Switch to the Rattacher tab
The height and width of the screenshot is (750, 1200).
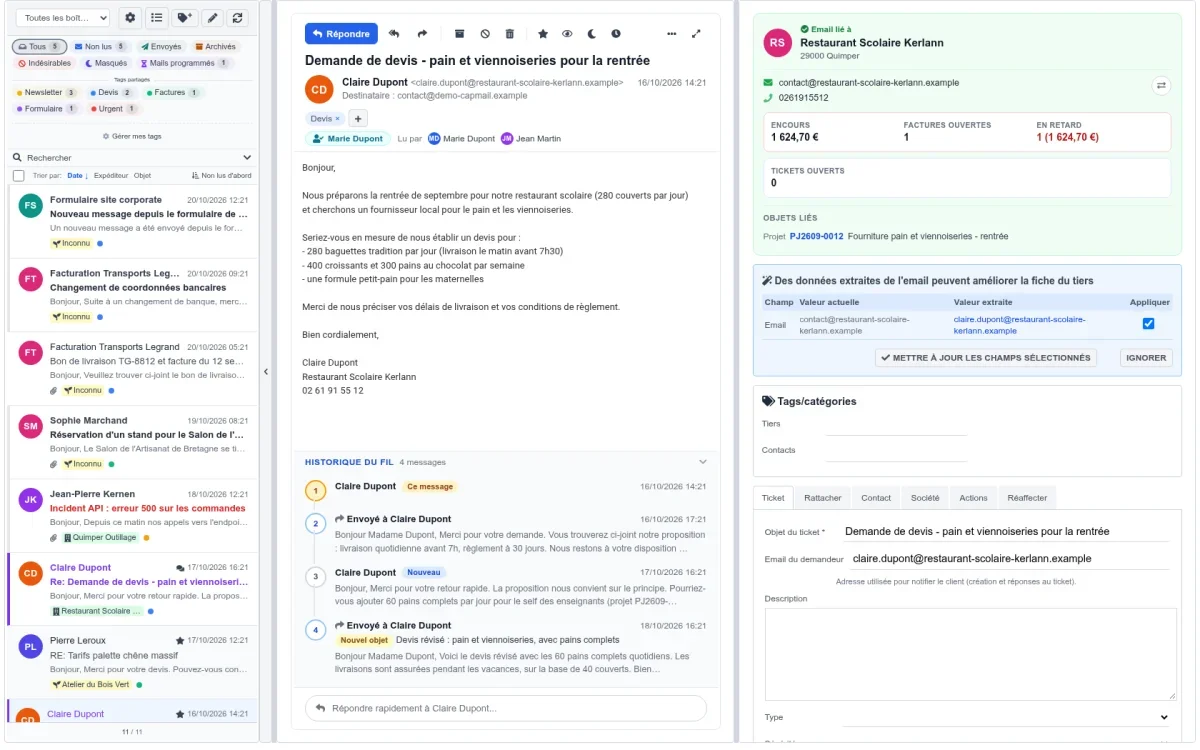tap(822, 497)
